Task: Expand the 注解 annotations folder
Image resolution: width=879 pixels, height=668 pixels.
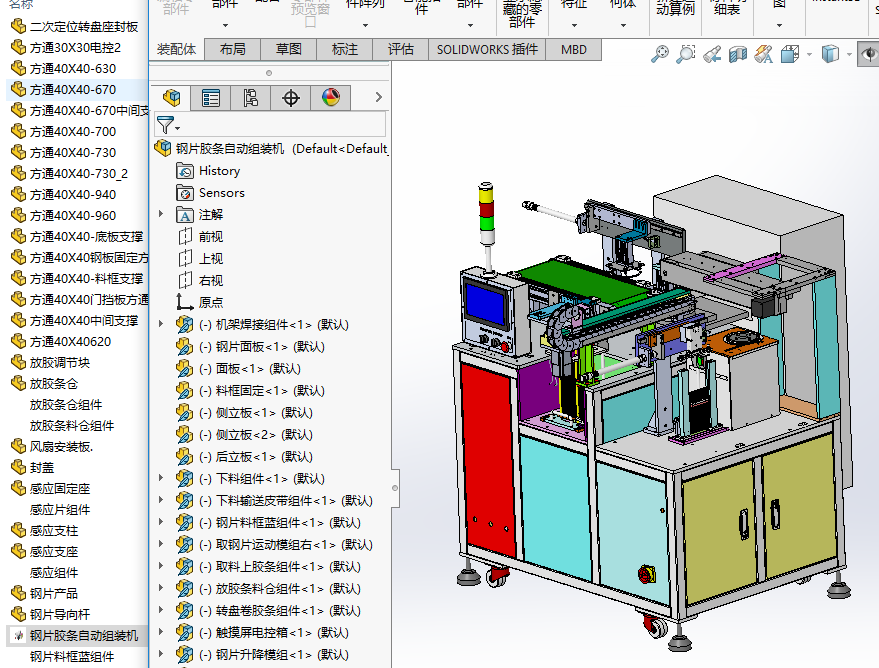Action: pos(161,214)
